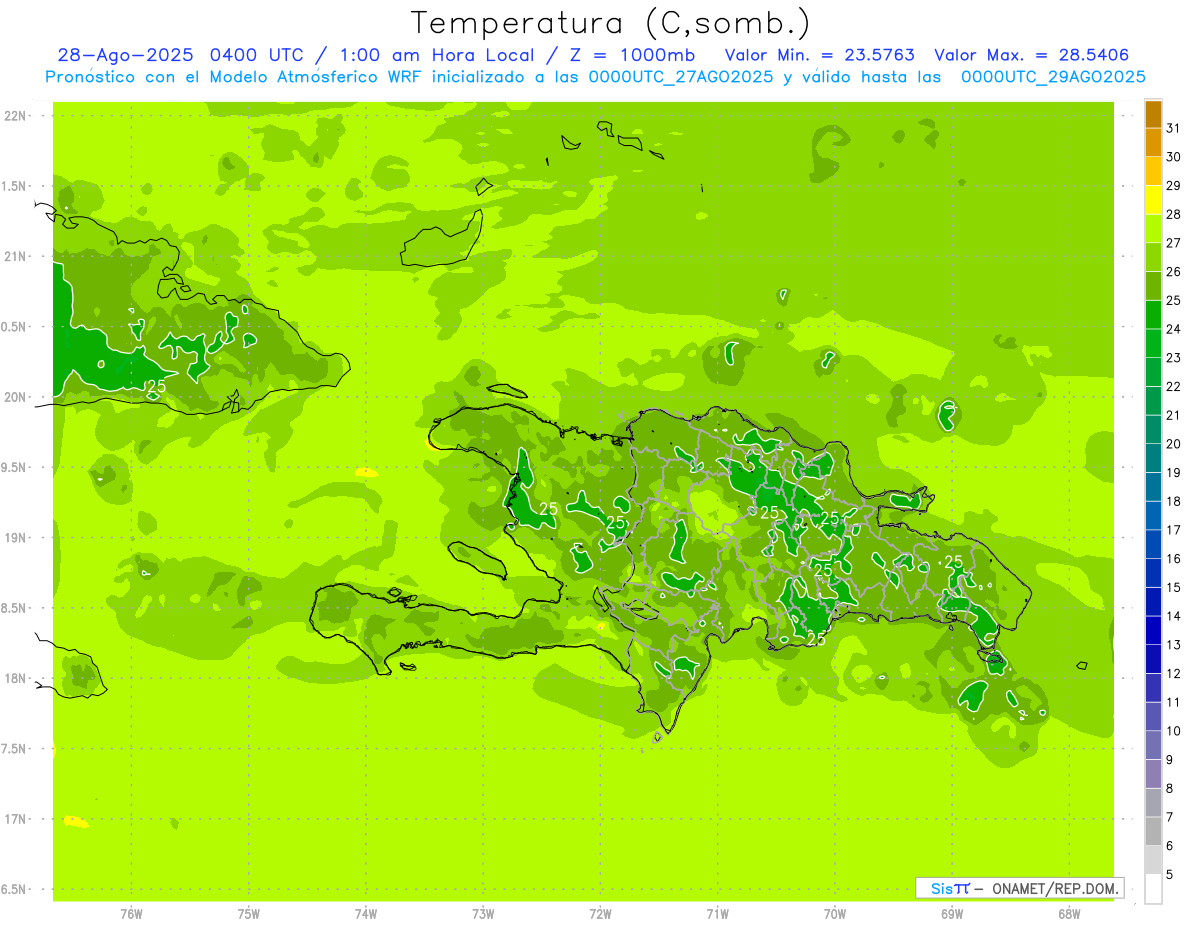
Task: Click the 19N latitude axis label
Action: pyautogui.click(x=15, y=538)
